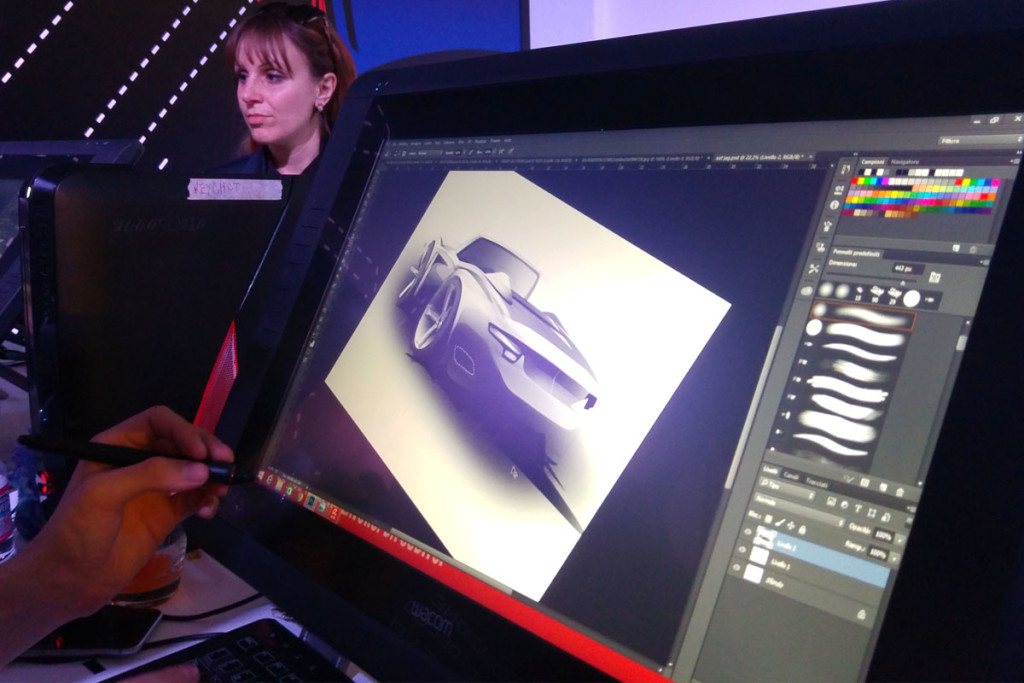This screenshot has height=683, width=1024.
Task: Switch to the Navigatore tab
Action: click(905, 162)
